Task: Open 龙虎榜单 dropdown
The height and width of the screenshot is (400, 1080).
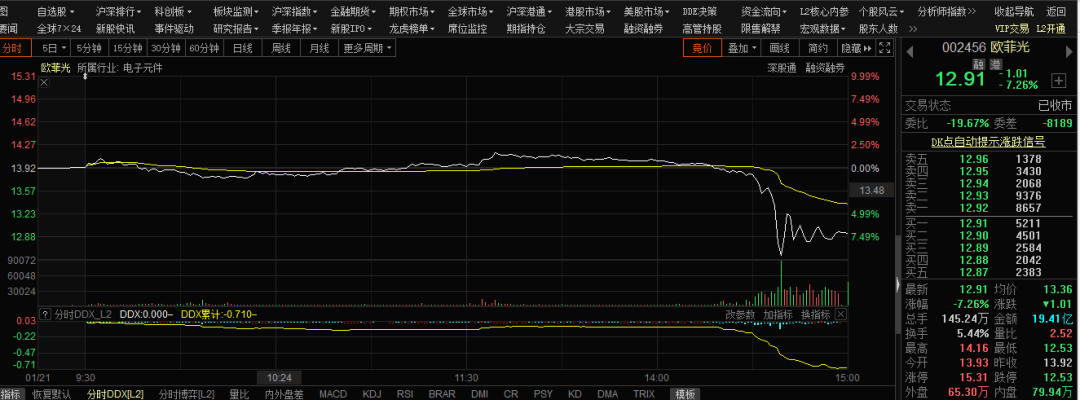Action: coord(411,29)
